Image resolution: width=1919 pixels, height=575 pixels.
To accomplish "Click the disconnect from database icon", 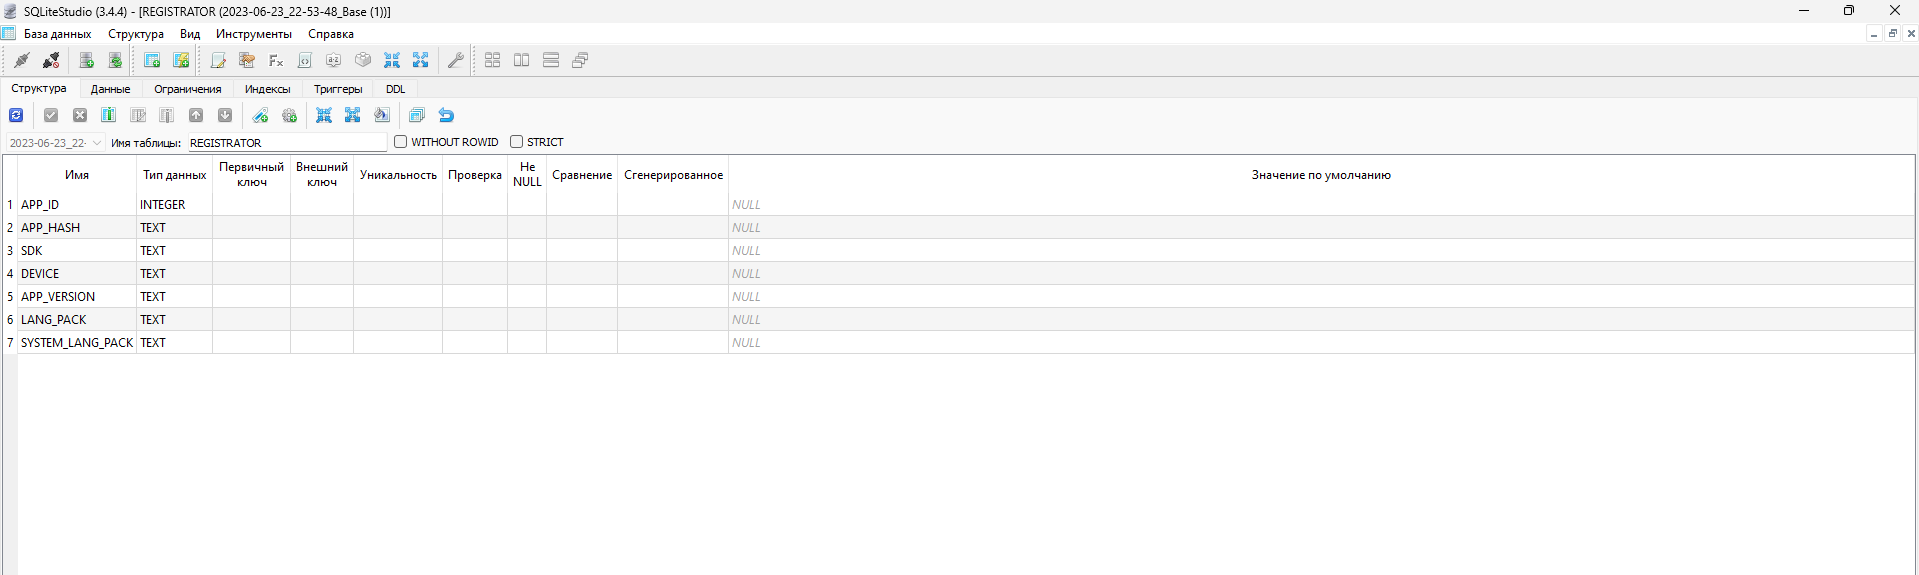I will pyautogui.click(x=51, y=61).
